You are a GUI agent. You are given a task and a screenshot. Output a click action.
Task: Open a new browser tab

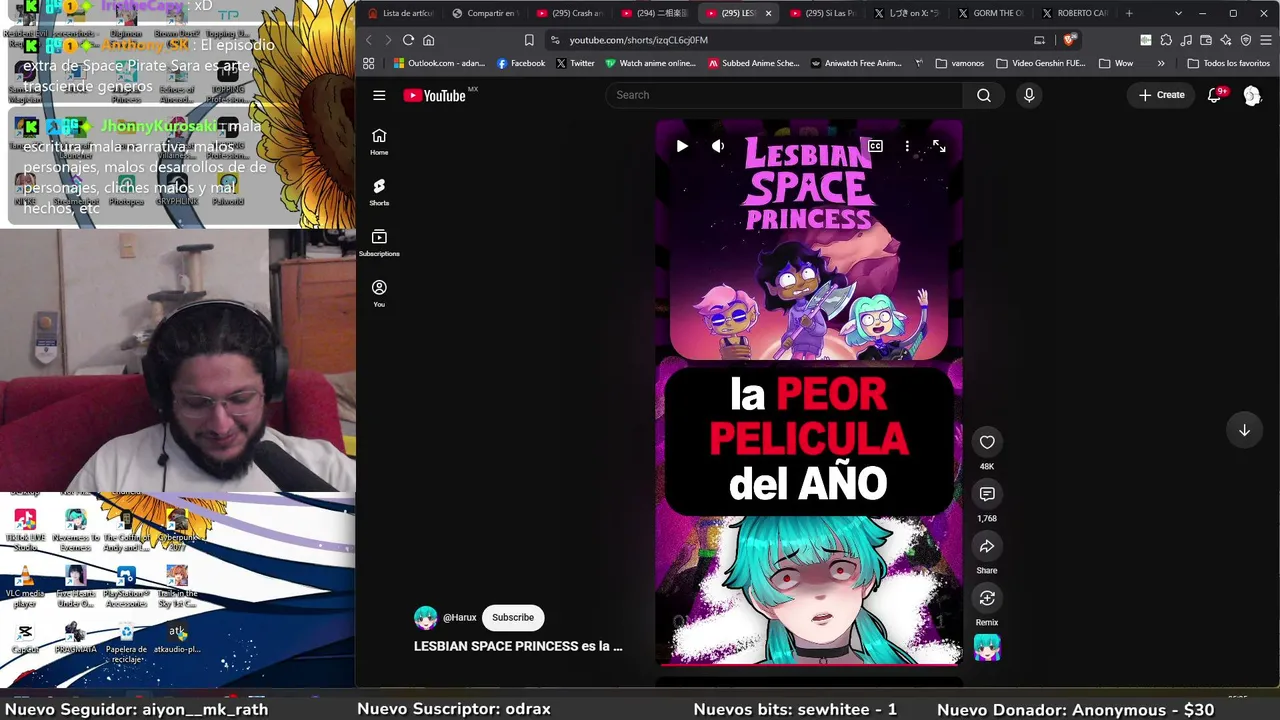coord(1129,13)
